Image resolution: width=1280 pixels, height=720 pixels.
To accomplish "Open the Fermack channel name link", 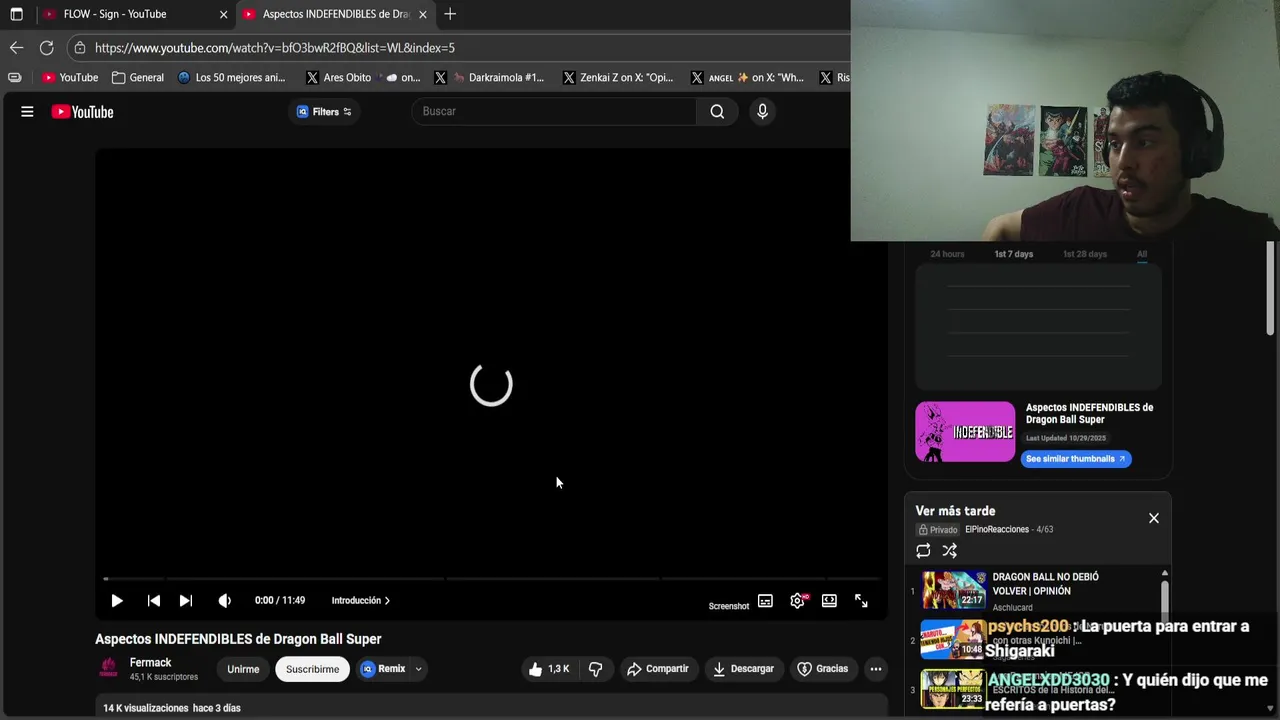I will click(150, 663).
